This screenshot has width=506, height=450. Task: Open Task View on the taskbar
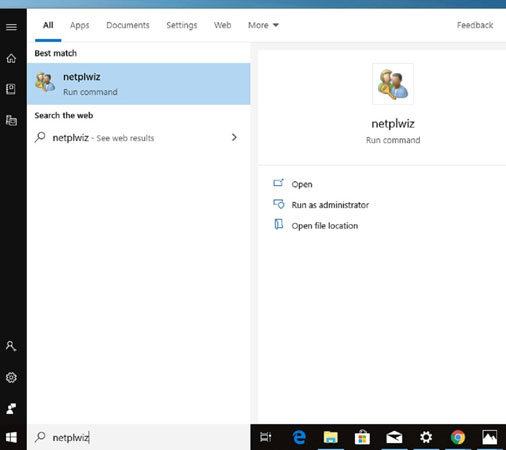pyautogui.click(x=266, y=437)
